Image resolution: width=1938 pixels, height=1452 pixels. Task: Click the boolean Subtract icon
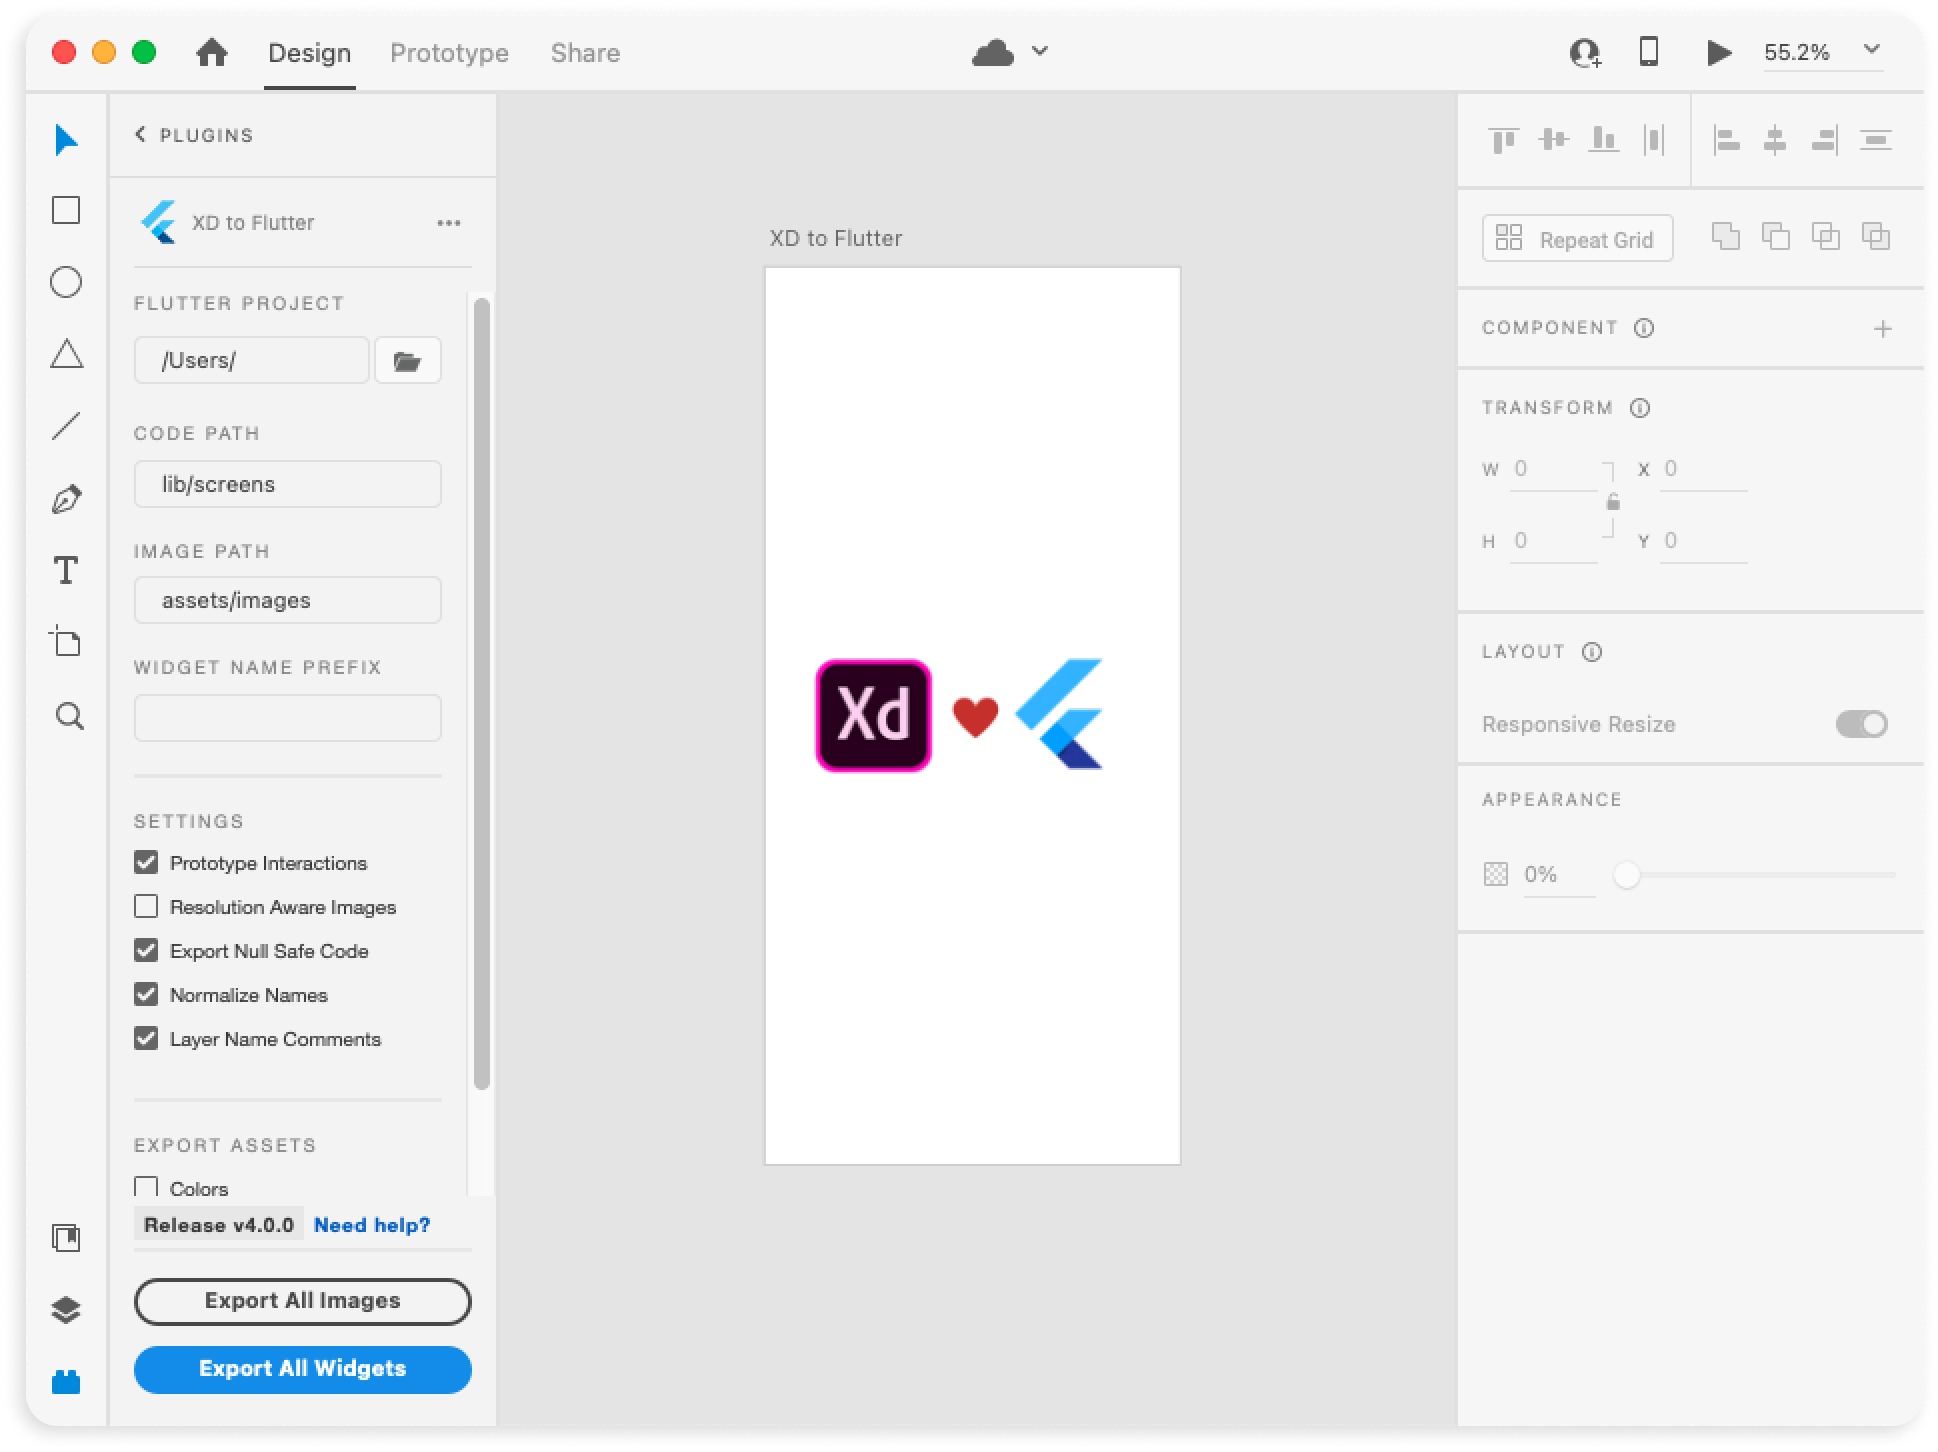(x=1776, y=237)
